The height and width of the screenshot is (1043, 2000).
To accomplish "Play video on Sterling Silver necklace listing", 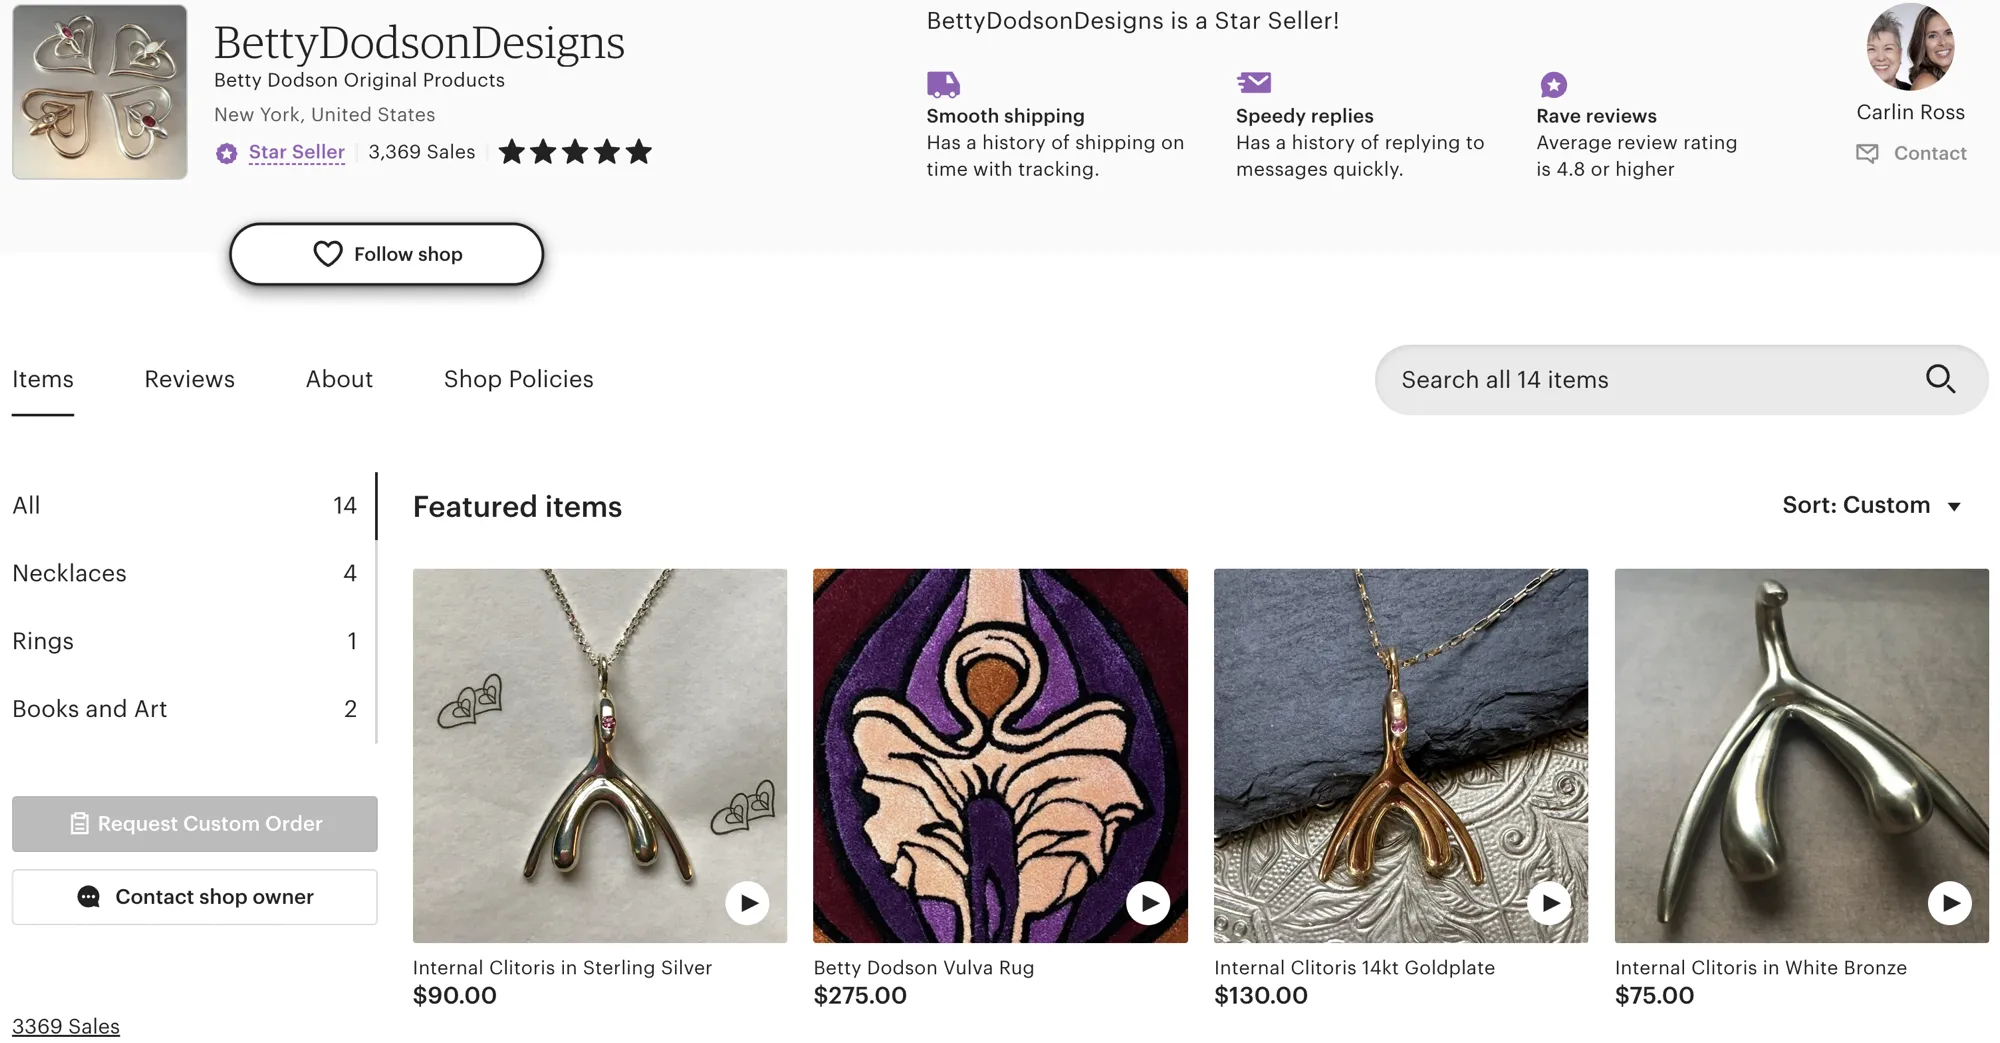I will (748, 903).
